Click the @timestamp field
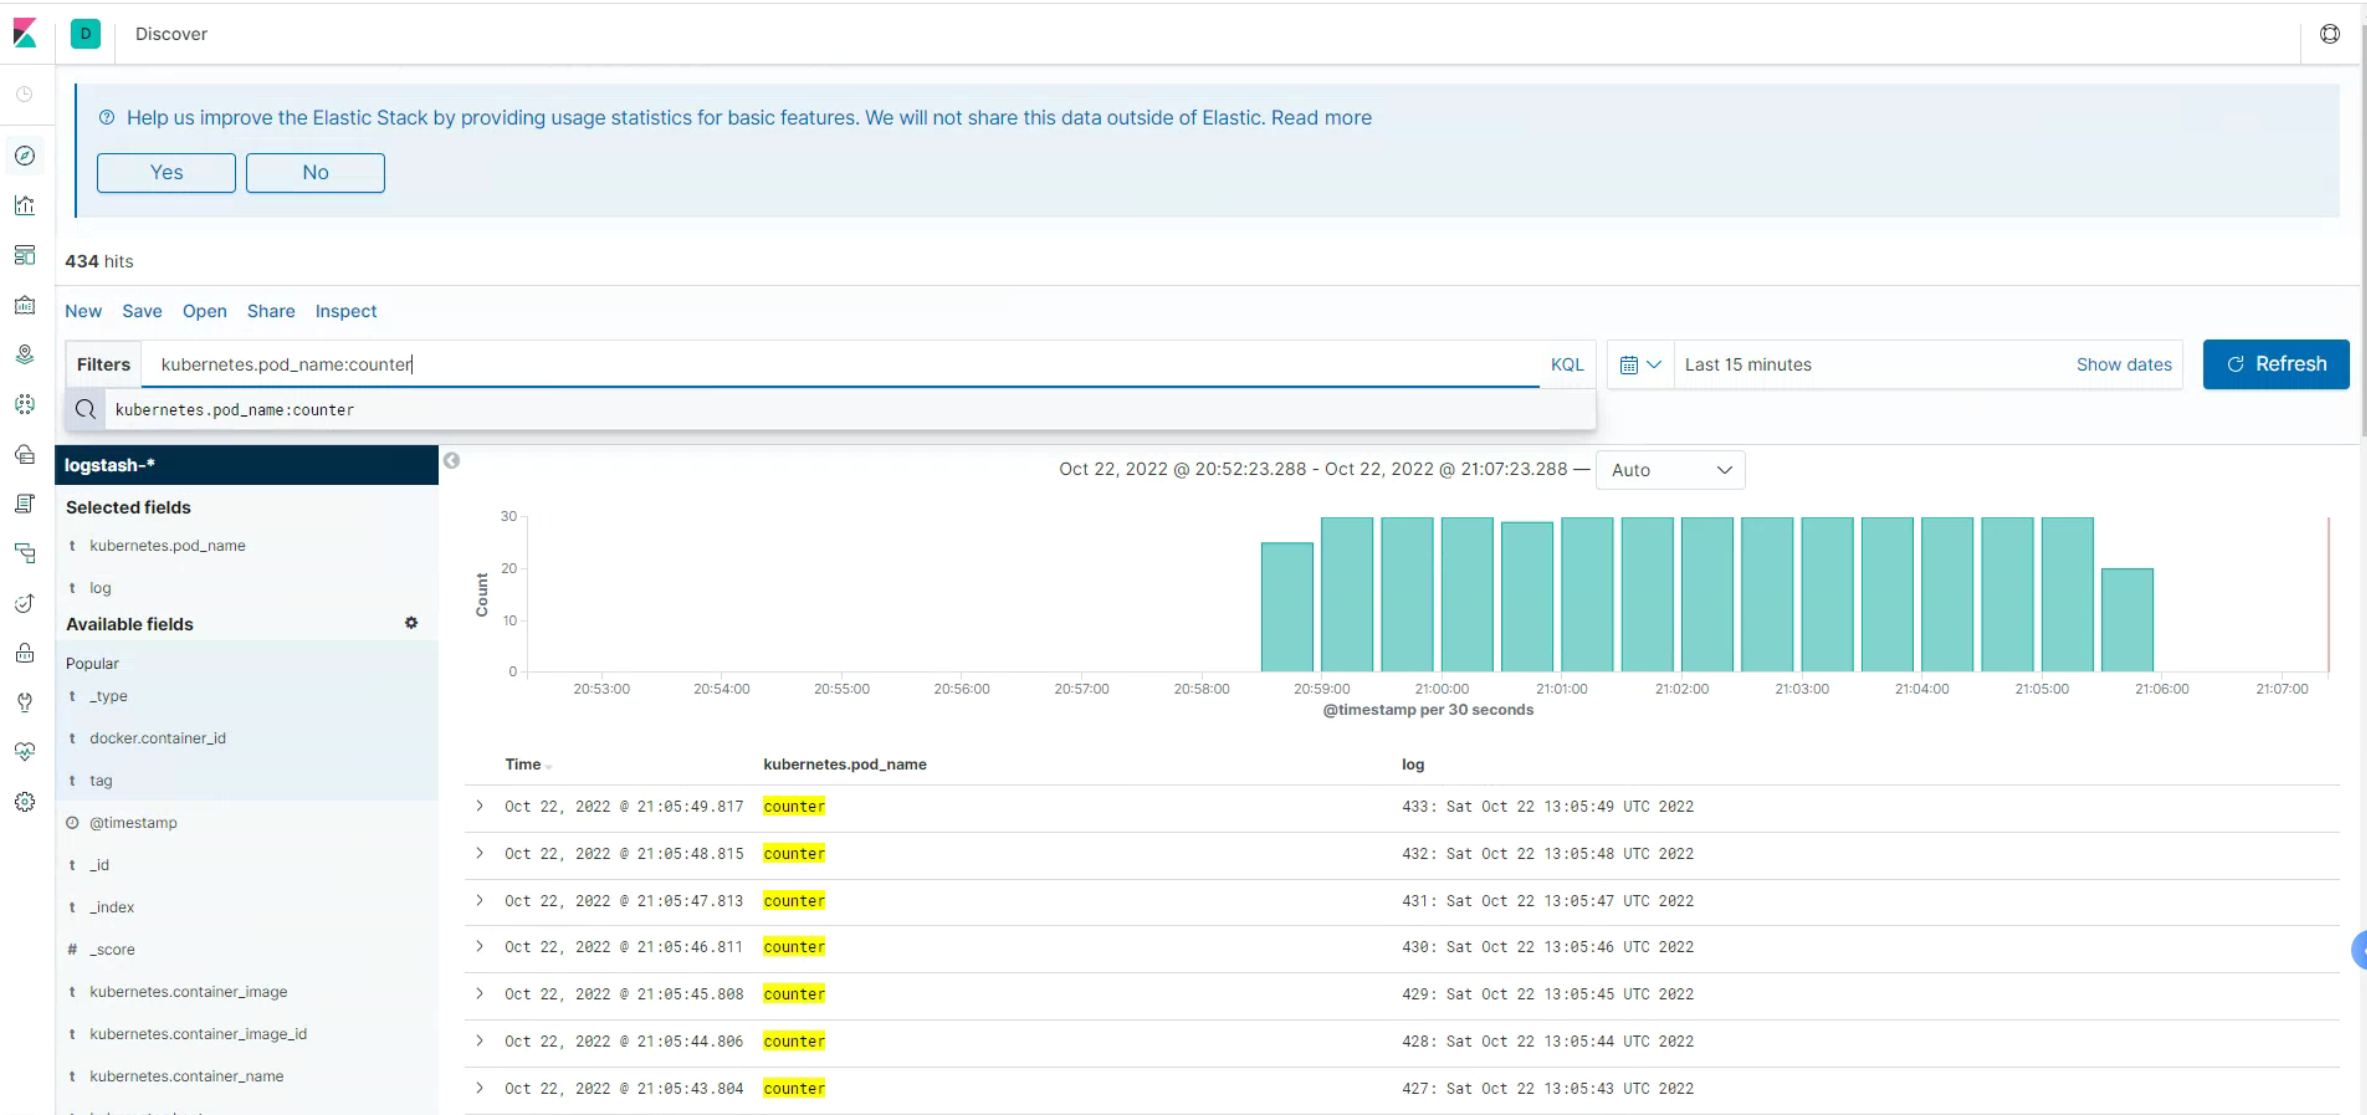Image resolution: width=2367 pixels, height=1115 pixels. click(133, 822)
